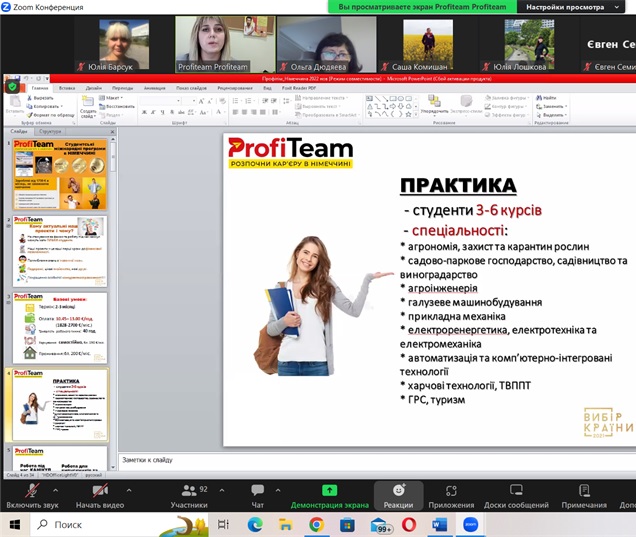Click Восстановить reset slide button
The height and width of the screenshot is (537, 636).
tap(116, 106)
